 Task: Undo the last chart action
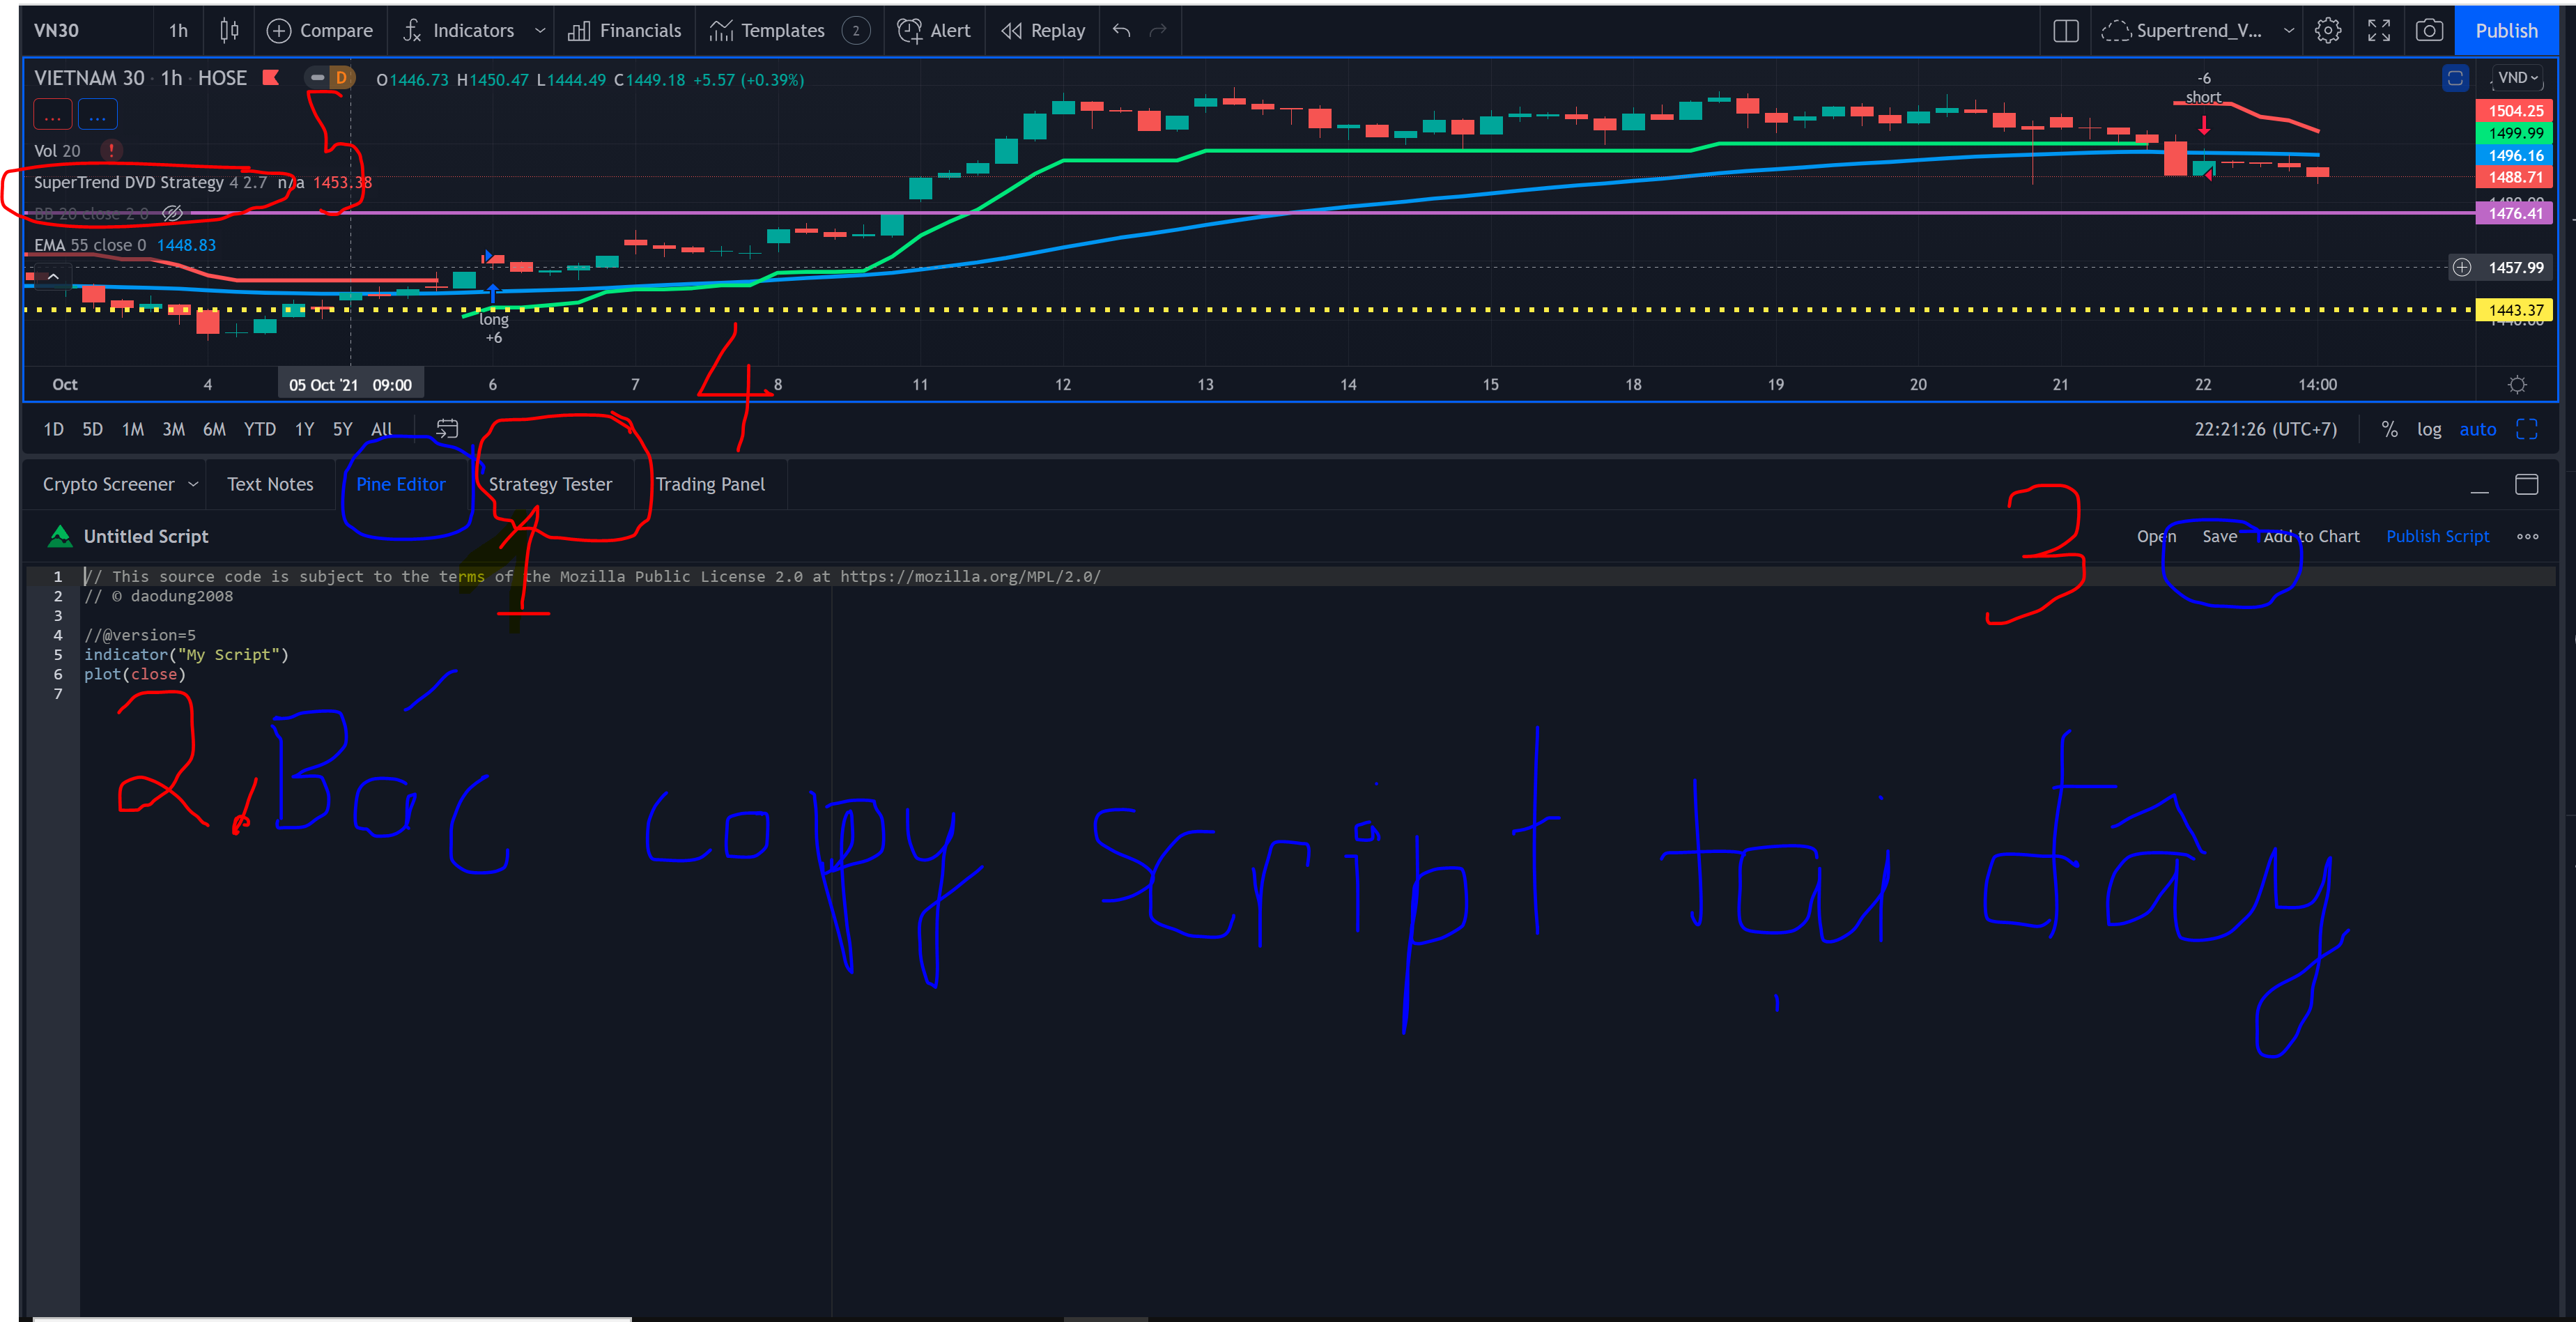point(1121,31)
